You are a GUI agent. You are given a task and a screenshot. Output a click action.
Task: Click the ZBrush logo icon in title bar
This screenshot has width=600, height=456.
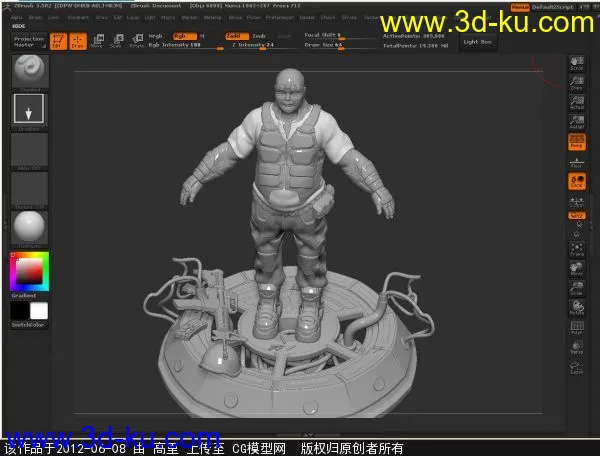point(7,7)
